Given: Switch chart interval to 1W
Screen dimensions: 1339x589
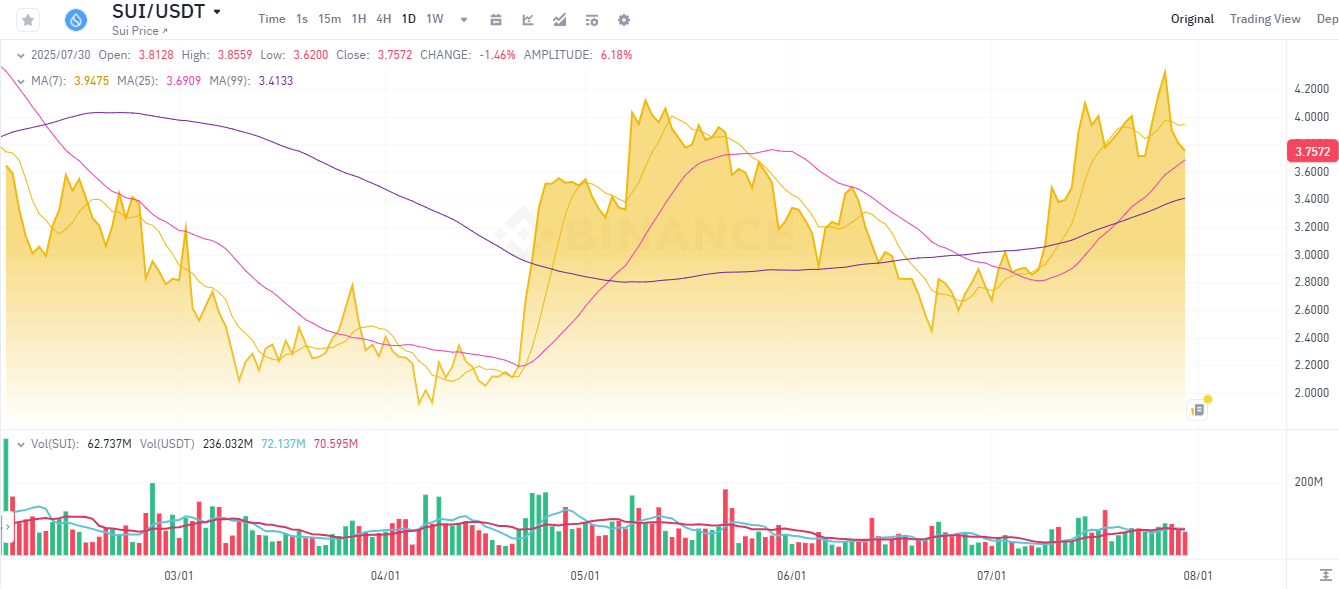Looking at the screenshot, I should tap(435, 19).
